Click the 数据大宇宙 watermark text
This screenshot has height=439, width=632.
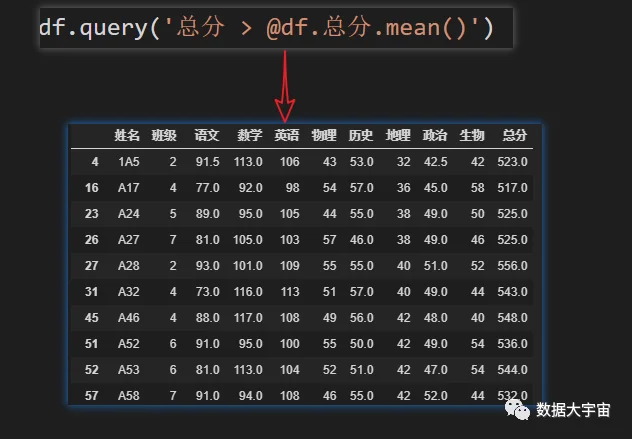coord(573,410)
